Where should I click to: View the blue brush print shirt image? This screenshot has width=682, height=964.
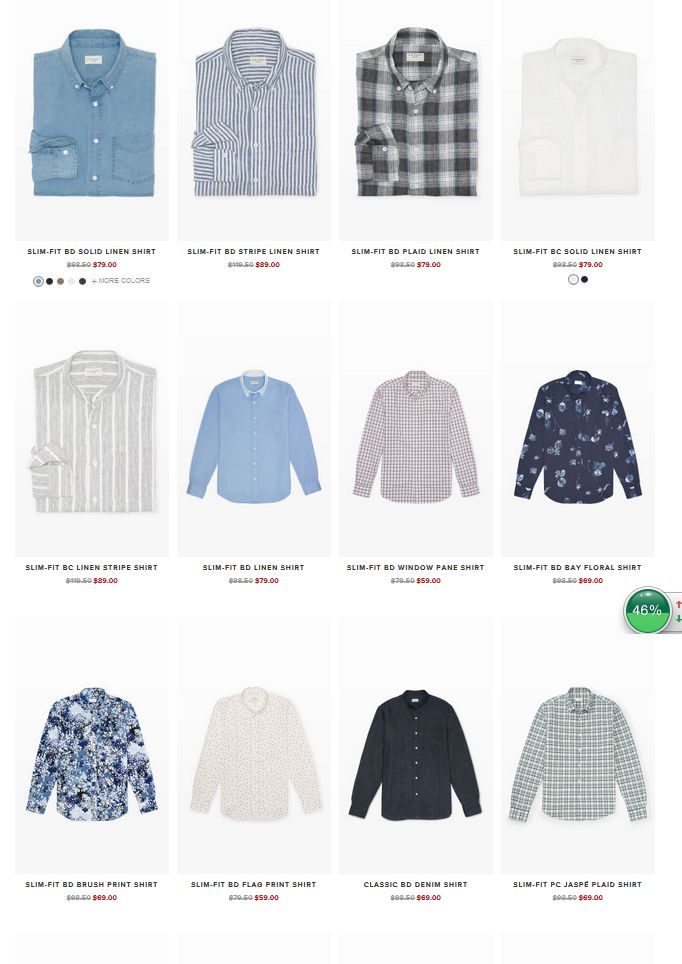coord(92,745)
